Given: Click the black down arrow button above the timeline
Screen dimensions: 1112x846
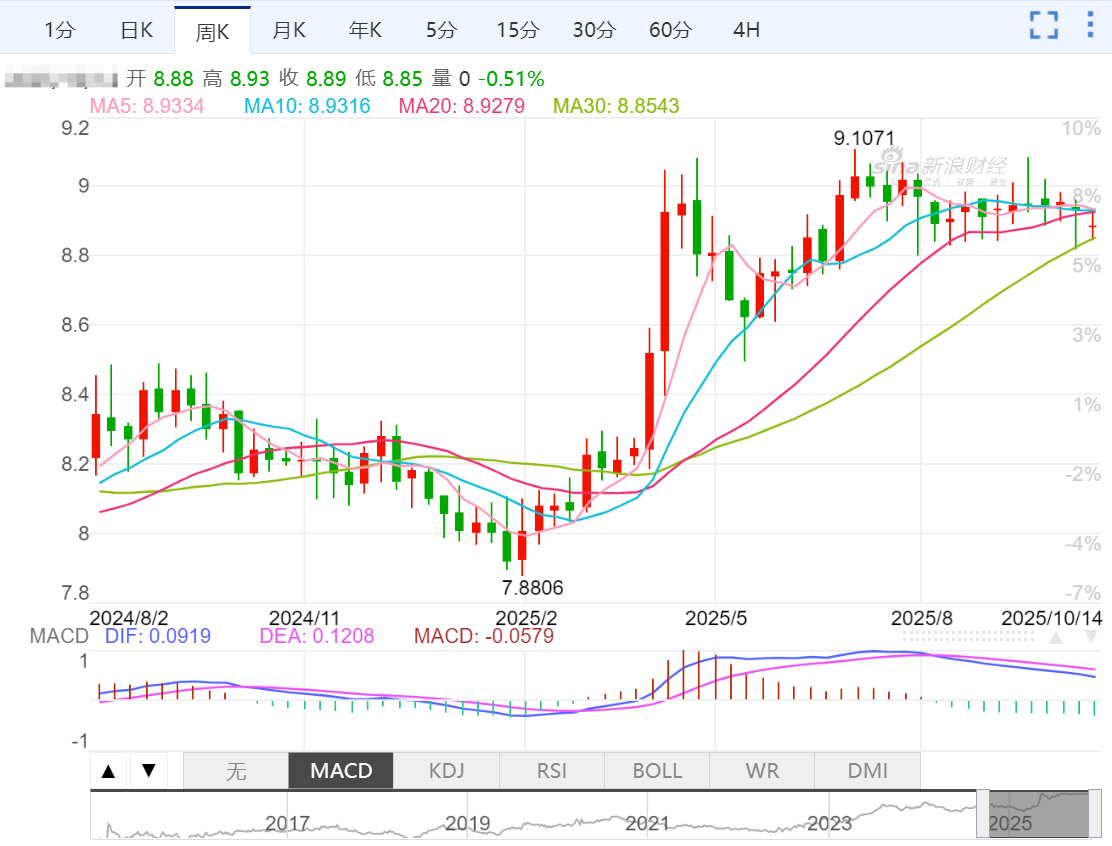Looking at the screenshot, I should (148, 771).
